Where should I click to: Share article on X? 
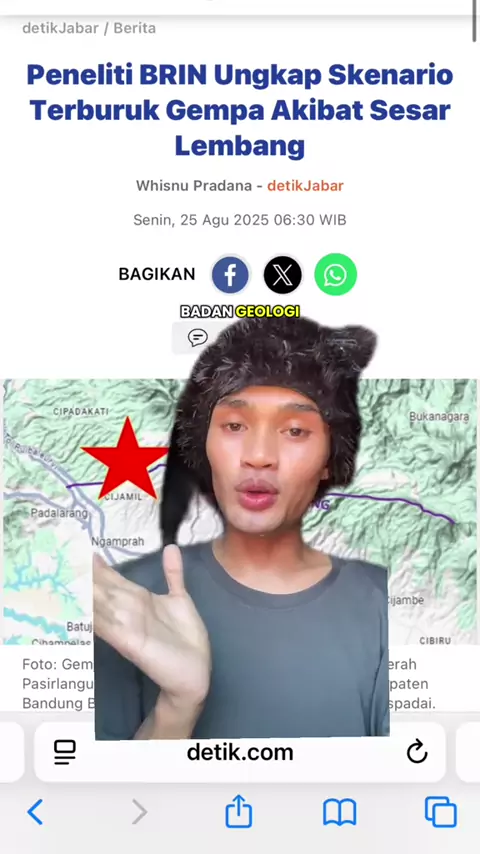point(282,275)
